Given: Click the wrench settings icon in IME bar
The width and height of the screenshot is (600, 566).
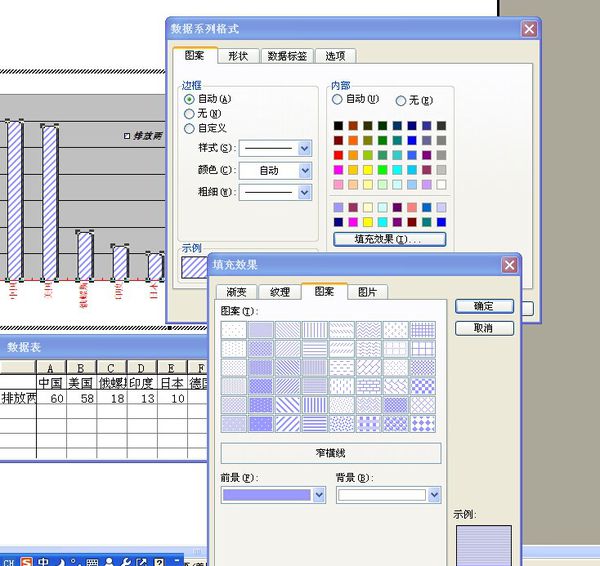Looking at the screenshot, I should click(126, 562).
